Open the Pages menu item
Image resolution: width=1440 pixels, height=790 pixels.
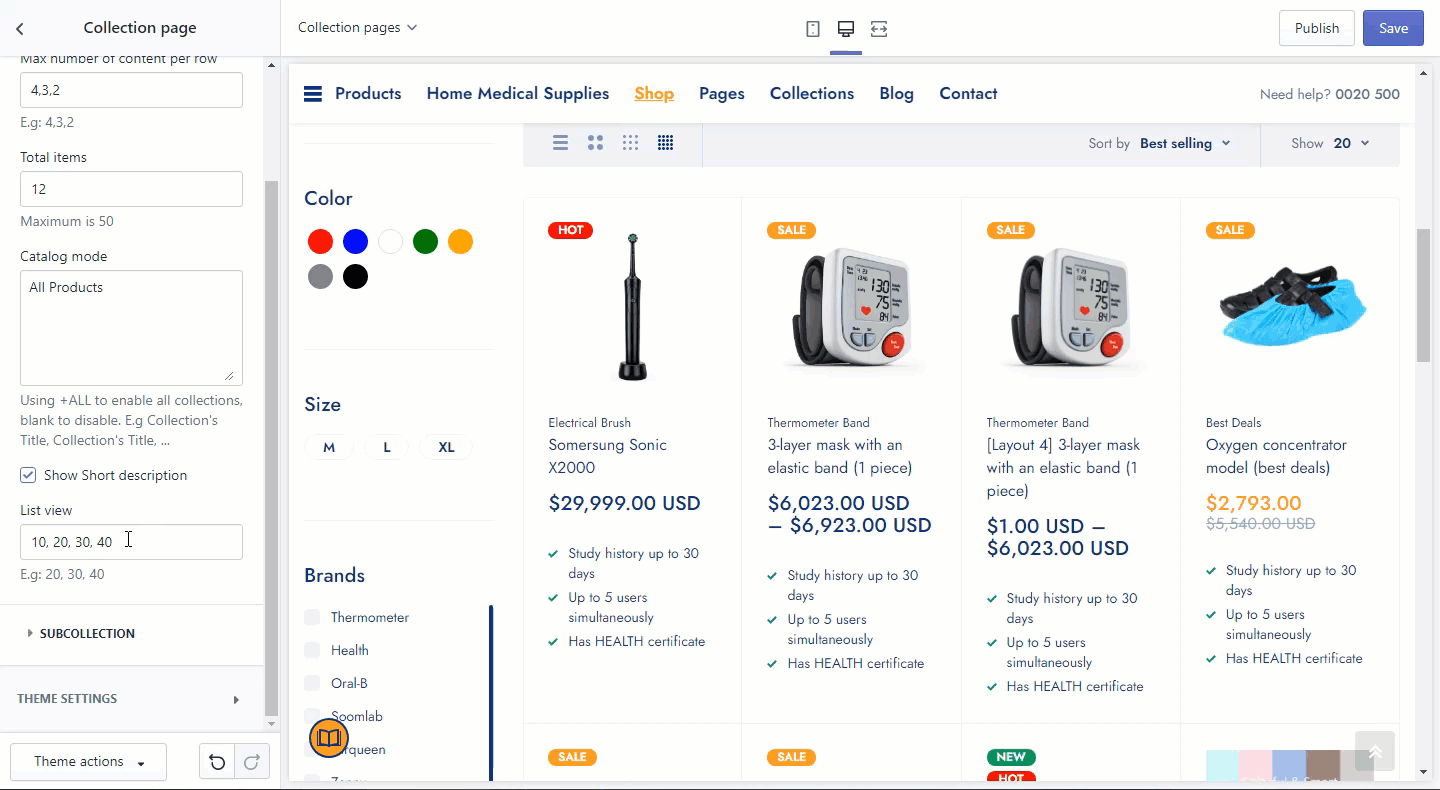722,94
